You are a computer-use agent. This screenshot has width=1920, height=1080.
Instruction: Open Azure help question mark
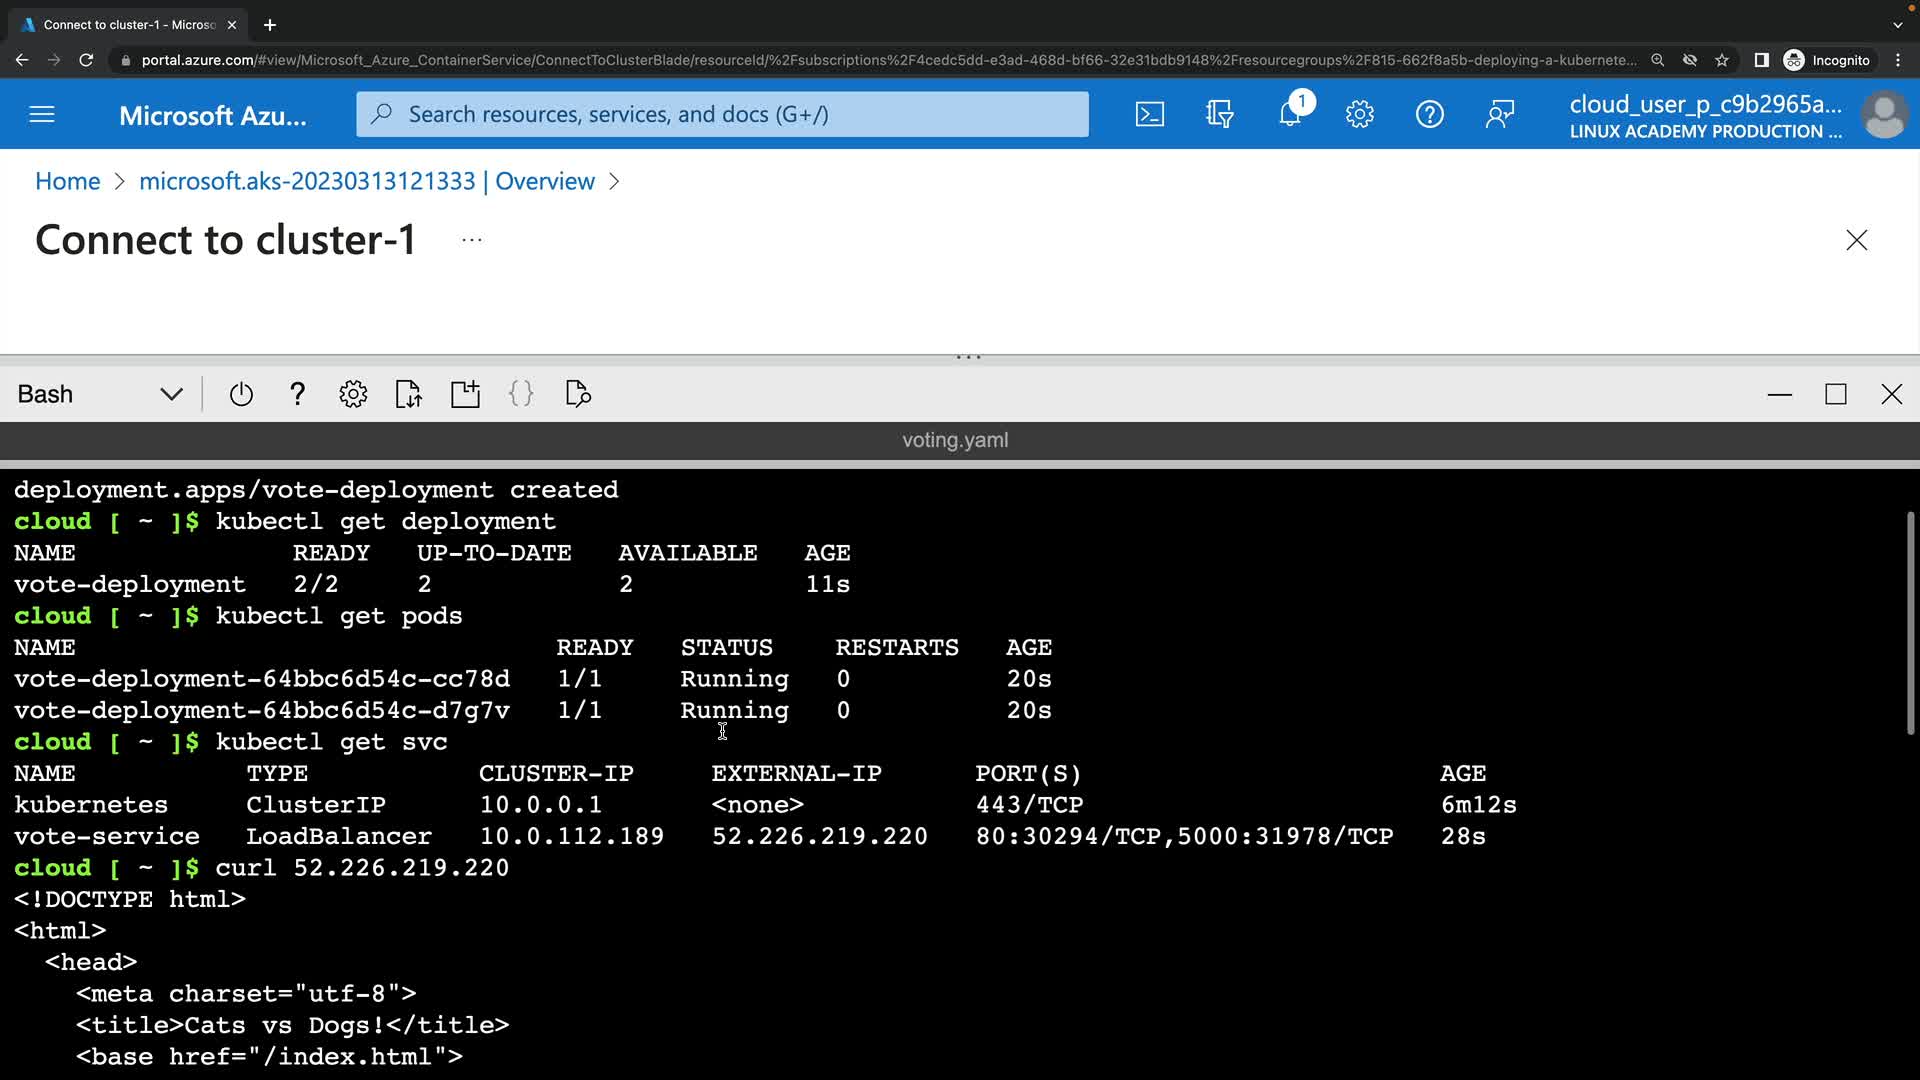tap(1429, 114)
